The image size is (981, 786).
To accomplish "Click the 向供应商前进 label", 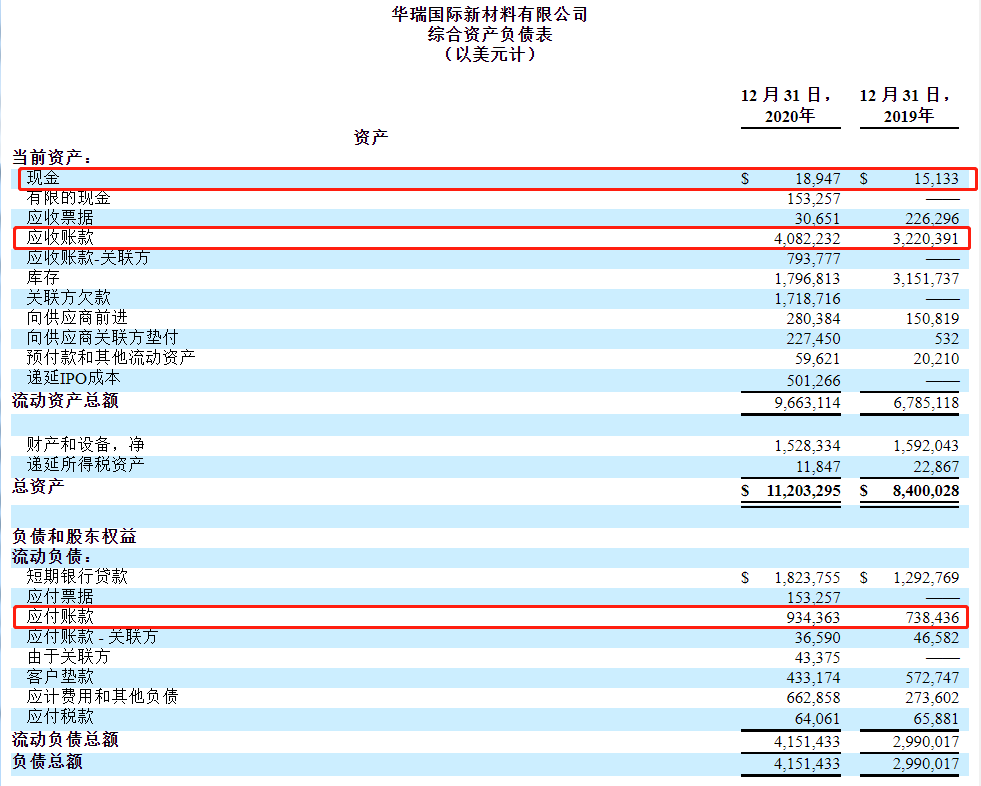I will tap(77, 317).
